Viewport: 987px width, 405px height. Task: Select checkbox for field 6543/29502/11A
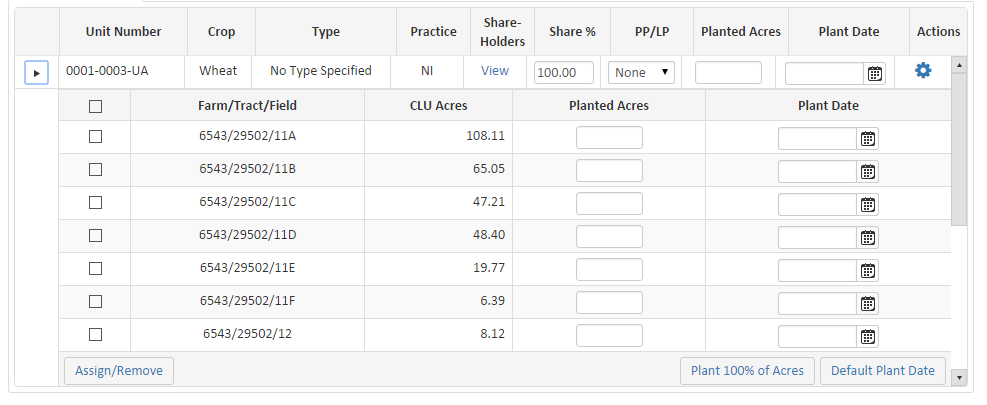coord(95,137)
